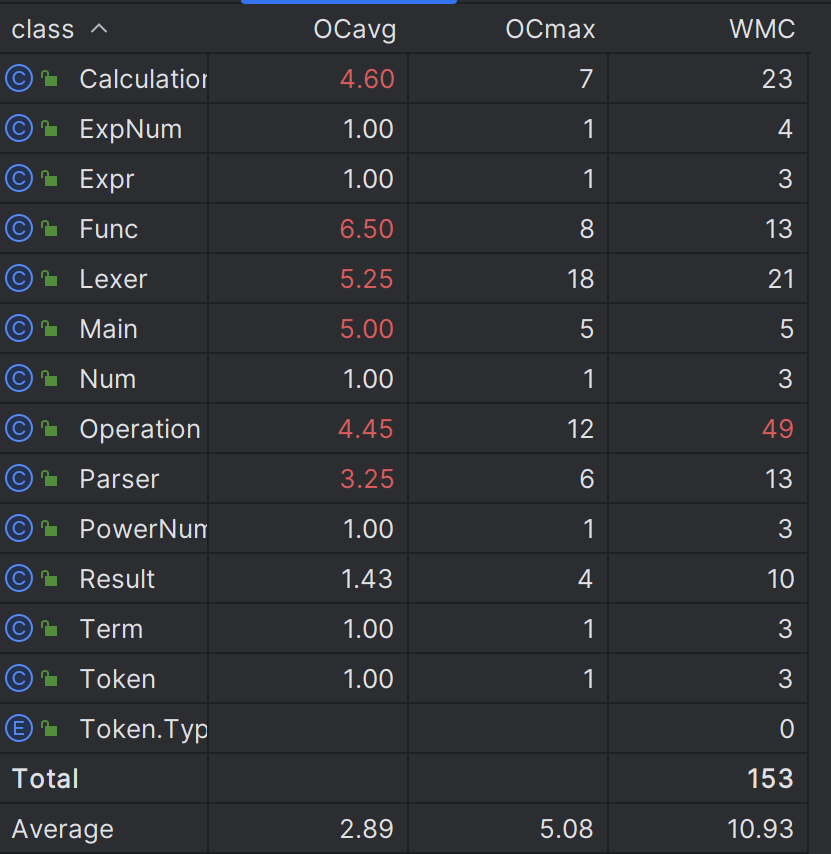Screen dimensions: 831x854
Task: Select the Total summary row
Action: point(404,778)
